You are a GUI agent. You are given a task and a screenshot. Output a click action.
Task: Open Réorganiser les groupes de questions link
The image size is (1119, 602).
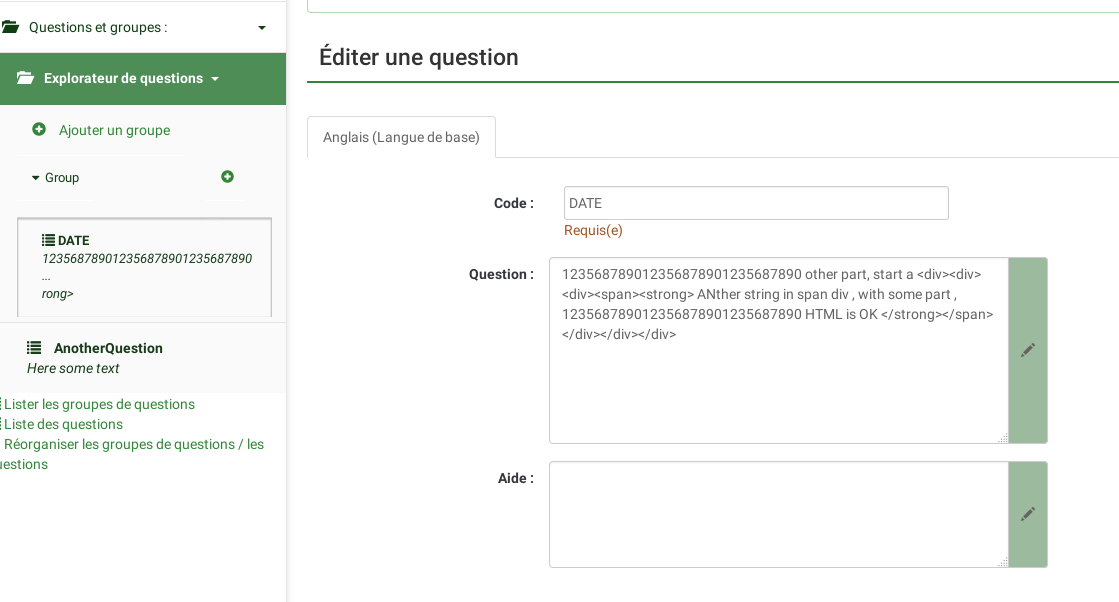tap(134, 444)
